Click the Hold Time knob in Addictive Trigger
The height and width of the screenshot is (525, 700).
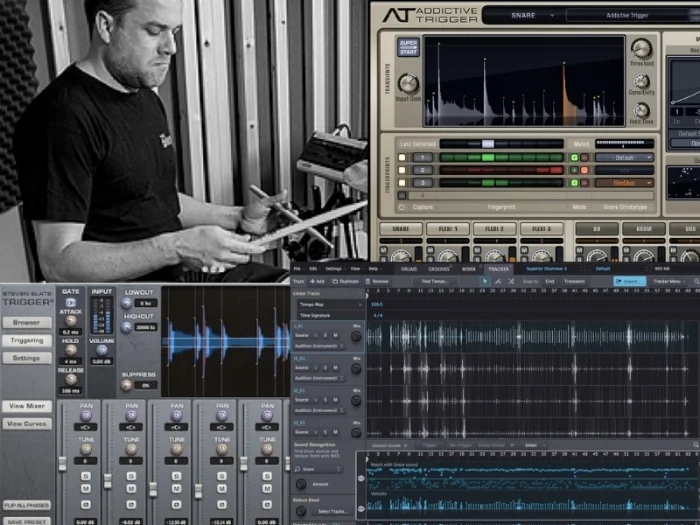(x=642, y=110)
